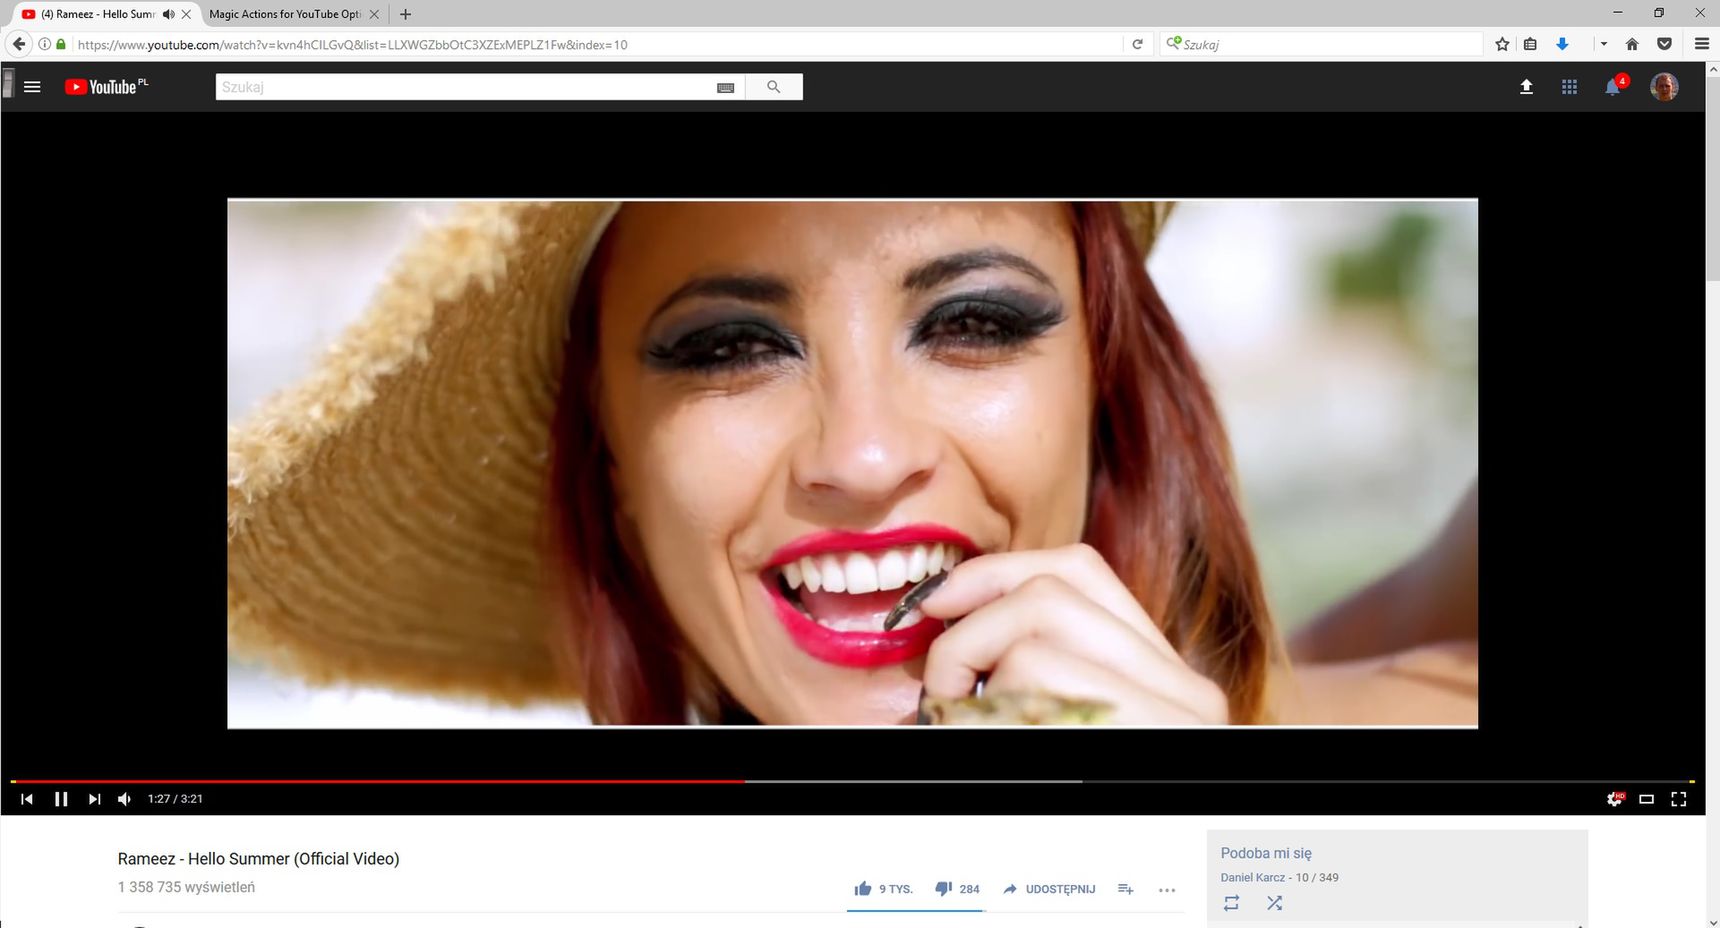This screenshot has width=1720, height=928.
Task: Switch to Magic Actions for YouTube tab
Action: point(285,14)
